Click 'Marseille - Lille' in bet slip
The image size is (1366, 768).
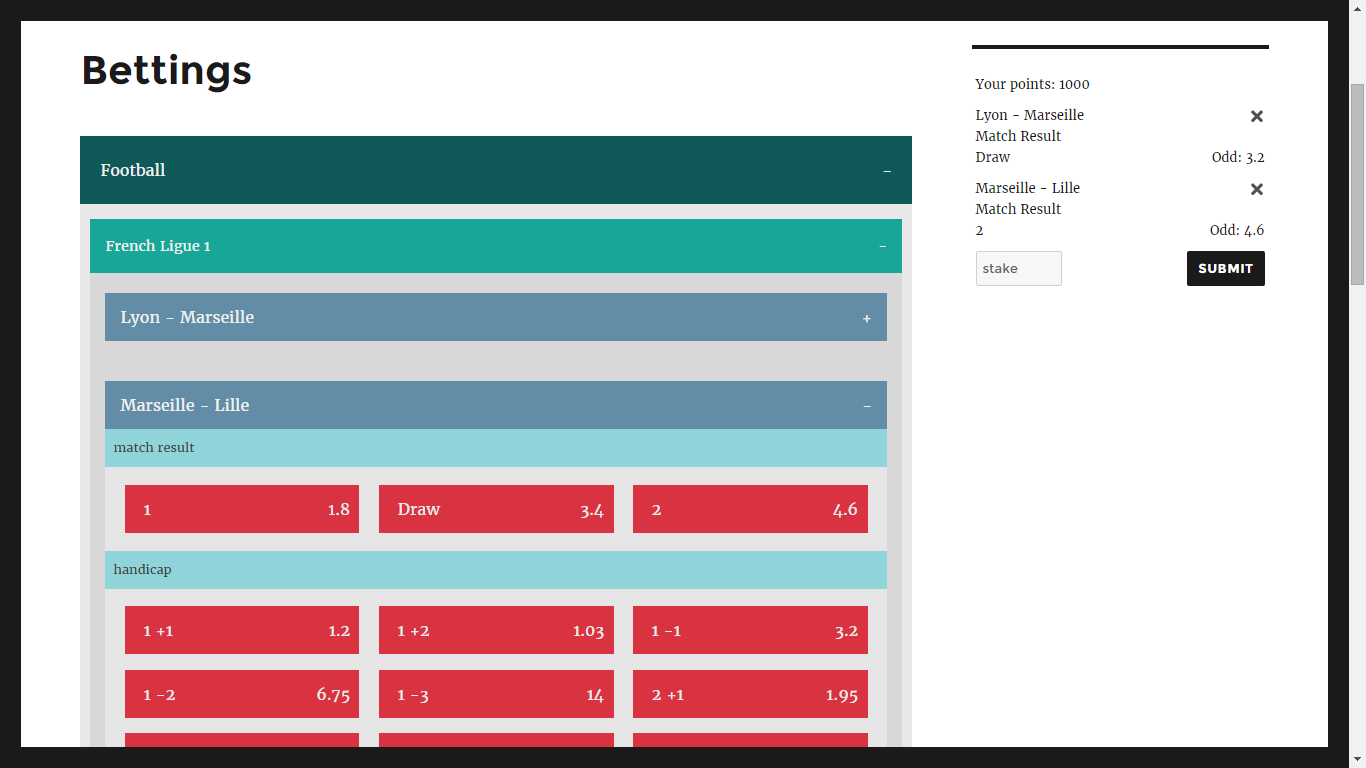[x=1028, y=188]
